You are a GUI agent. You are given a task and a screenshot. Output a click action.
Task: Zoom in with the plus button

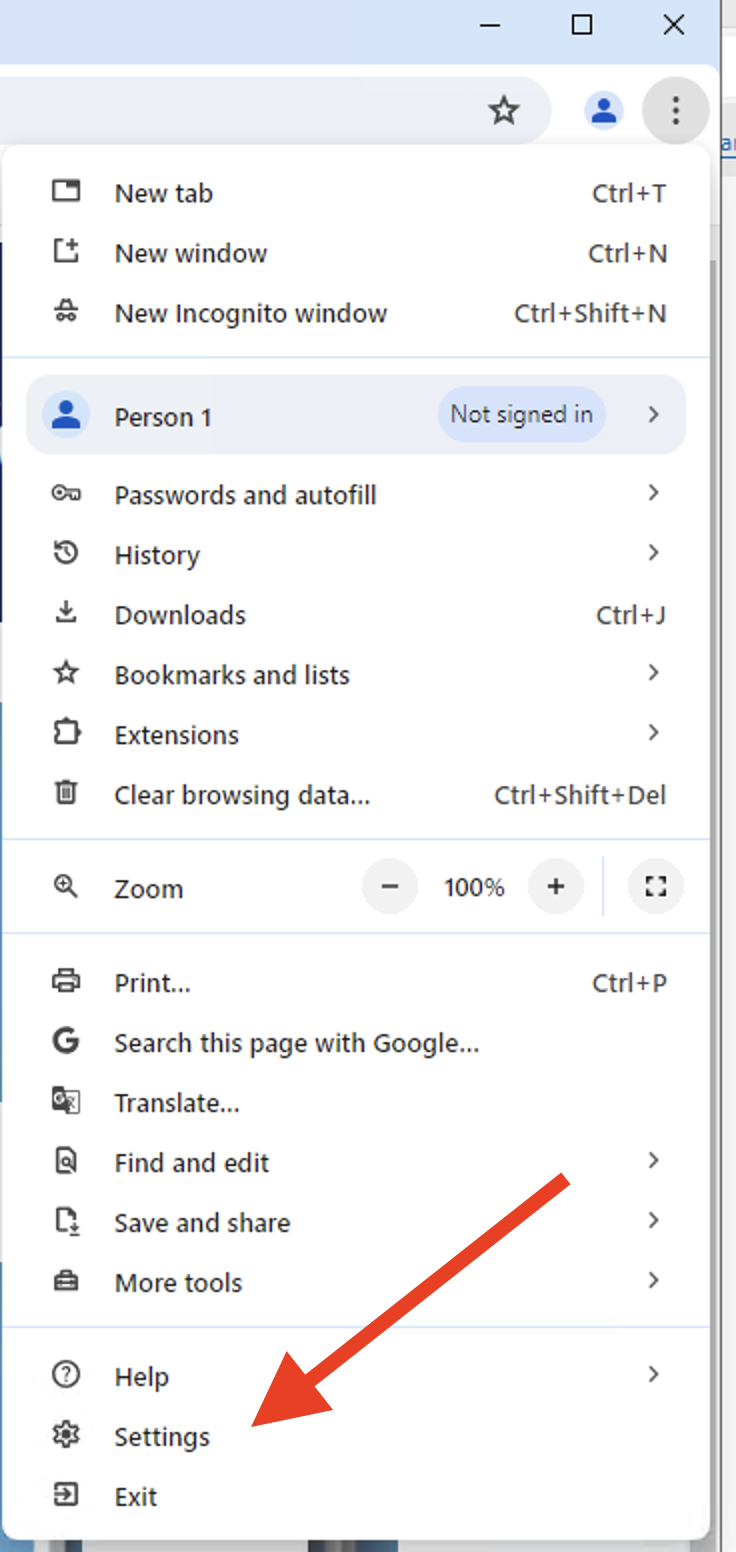click(556, 886)
